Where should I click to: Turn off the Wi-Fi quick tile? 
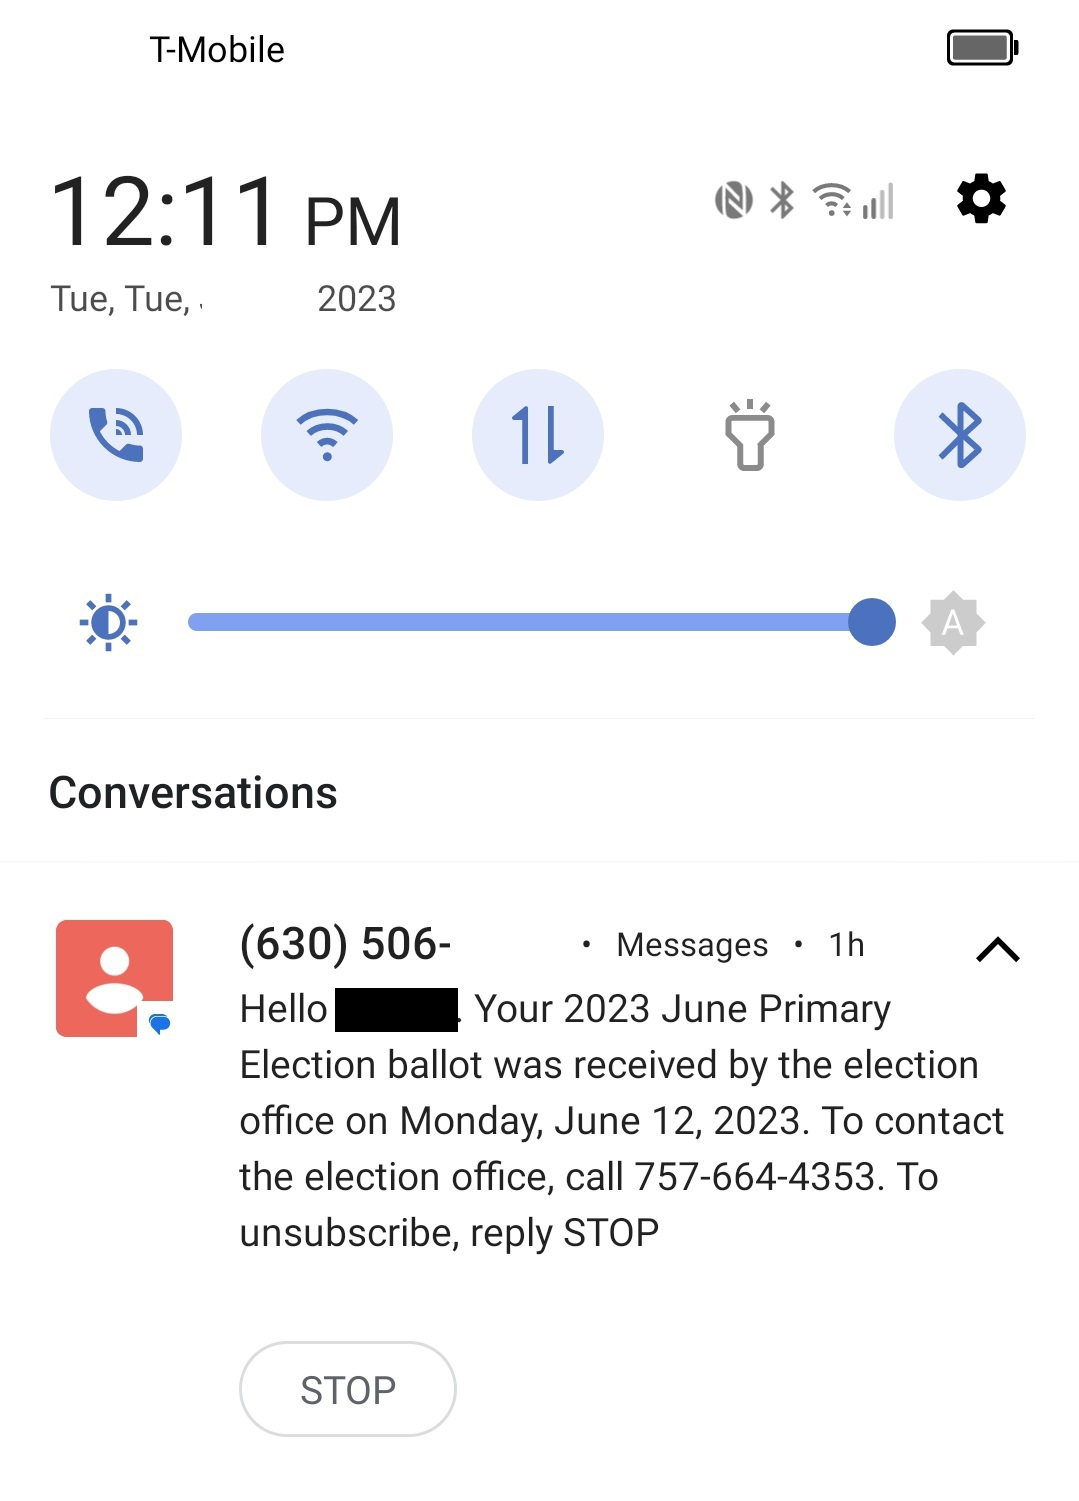coord(327,435)
